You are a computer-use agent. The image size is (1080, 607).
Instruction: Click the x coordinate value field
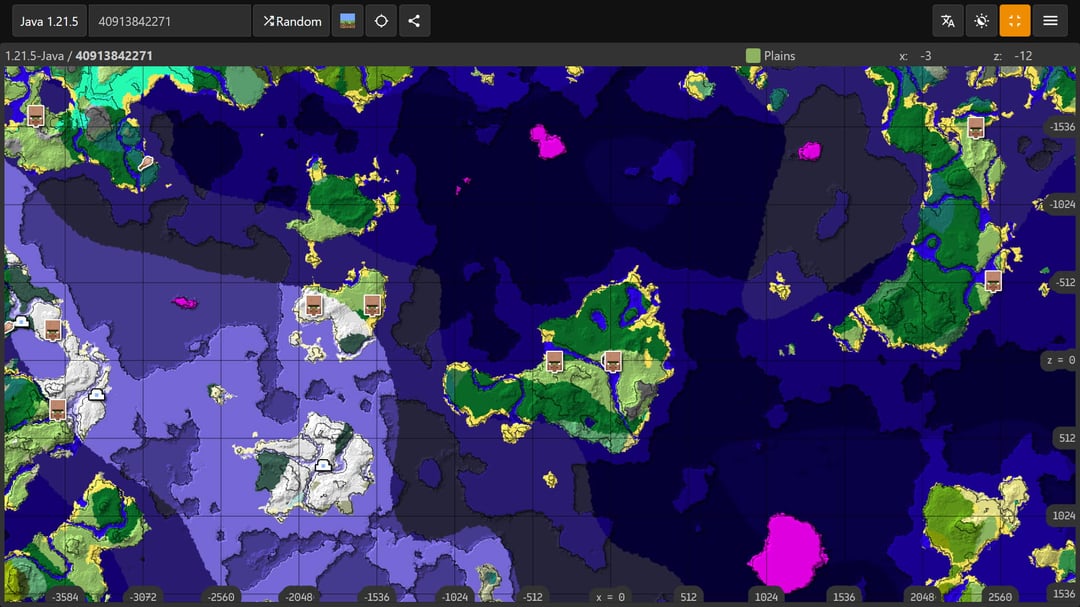[x=925, y=56]
